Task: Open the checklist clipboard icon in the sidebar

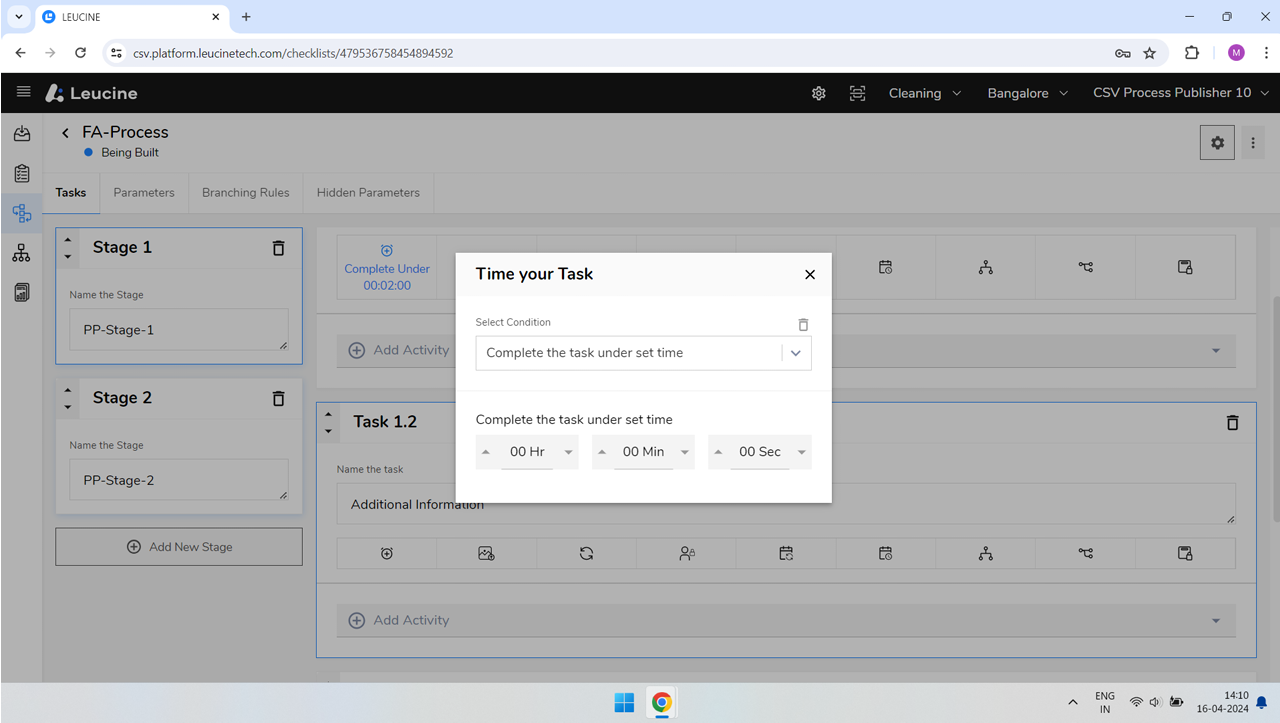Action: [x=21, y=173]
